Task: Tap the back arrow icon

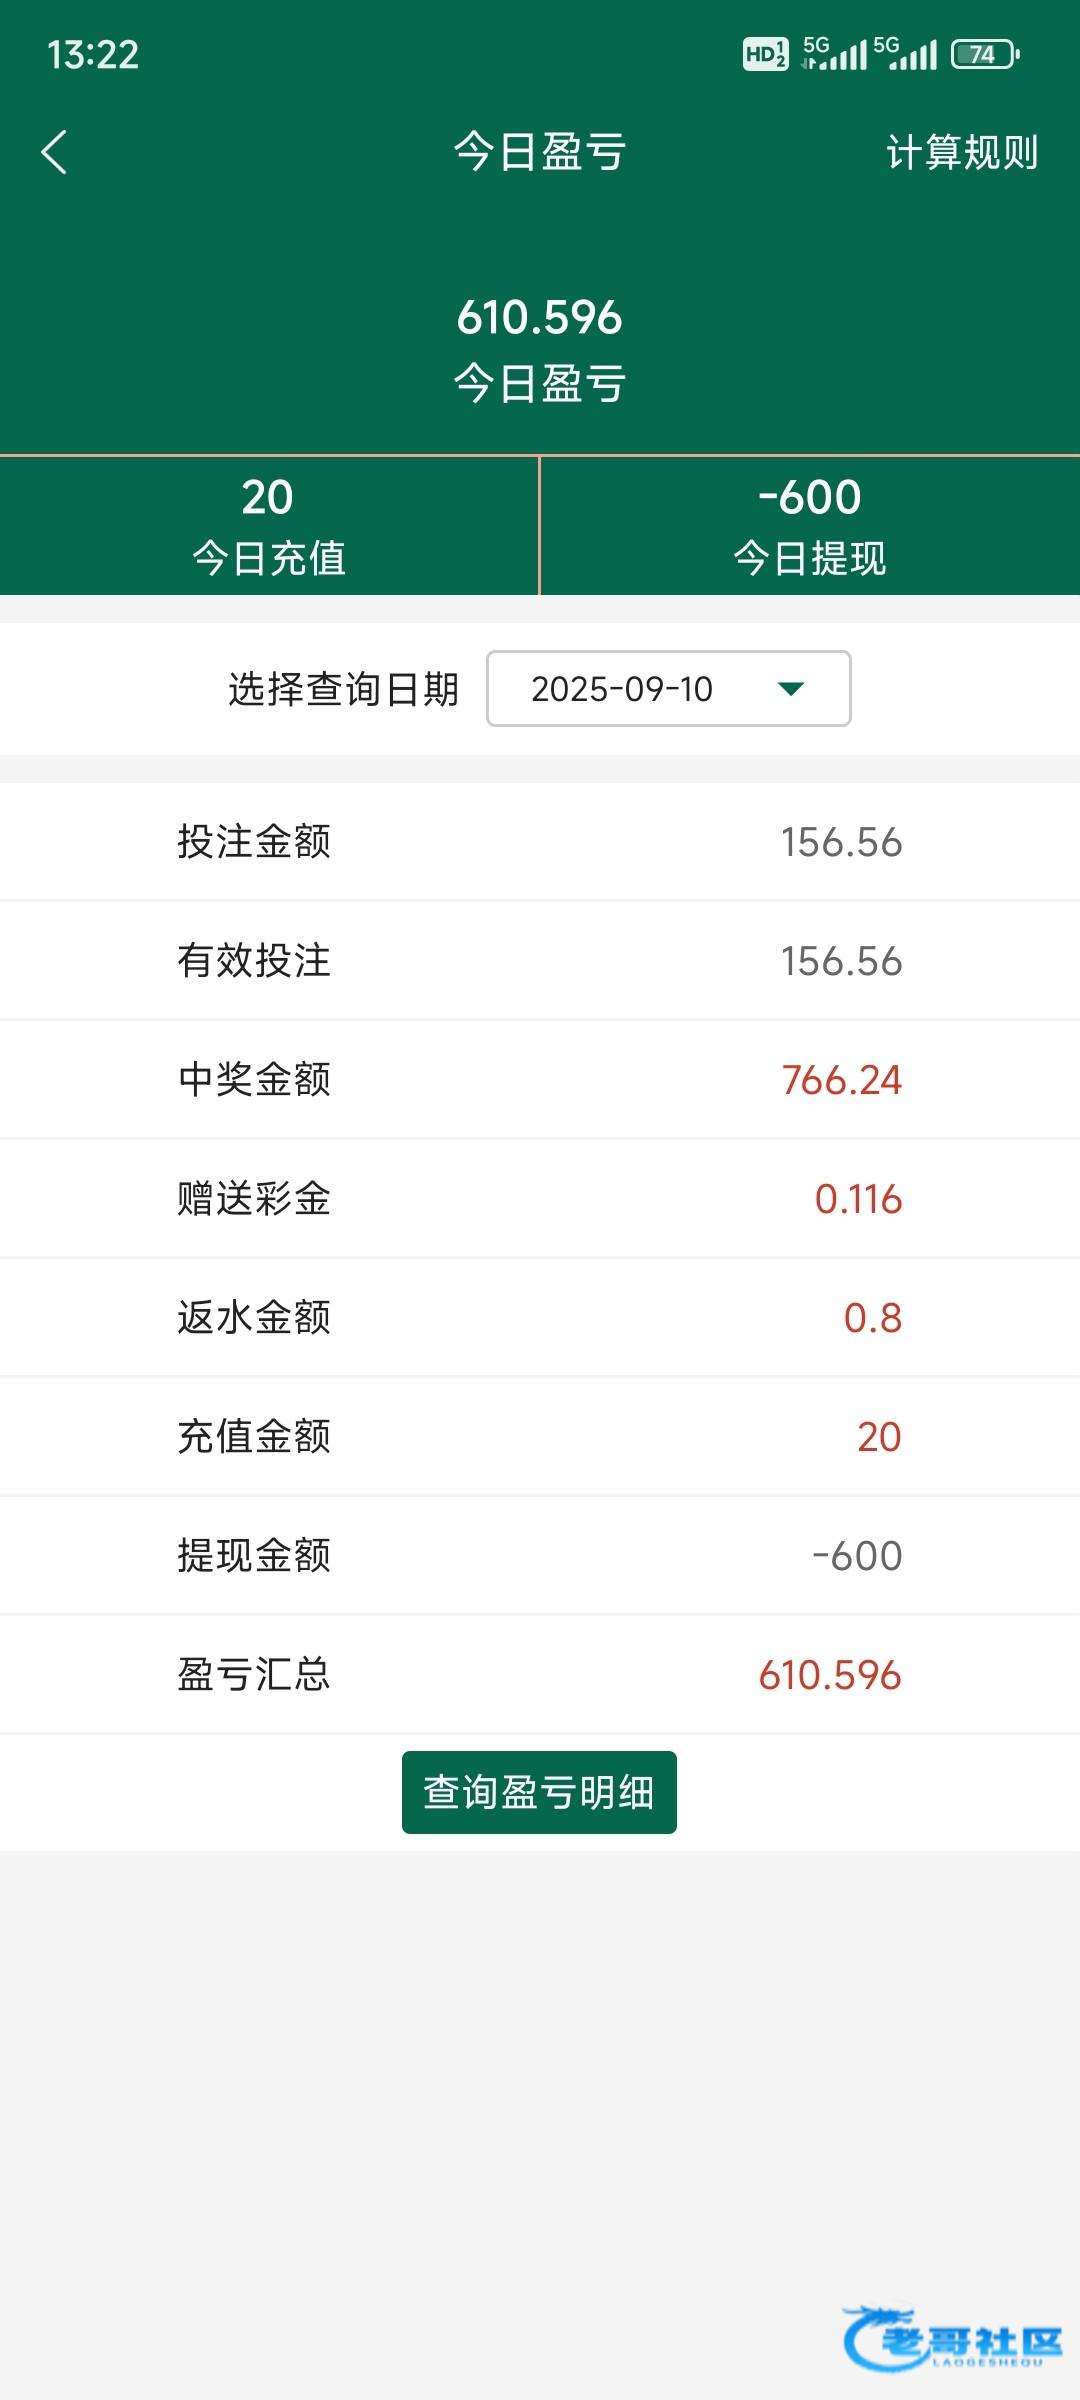Action: (x=55, y=152)
